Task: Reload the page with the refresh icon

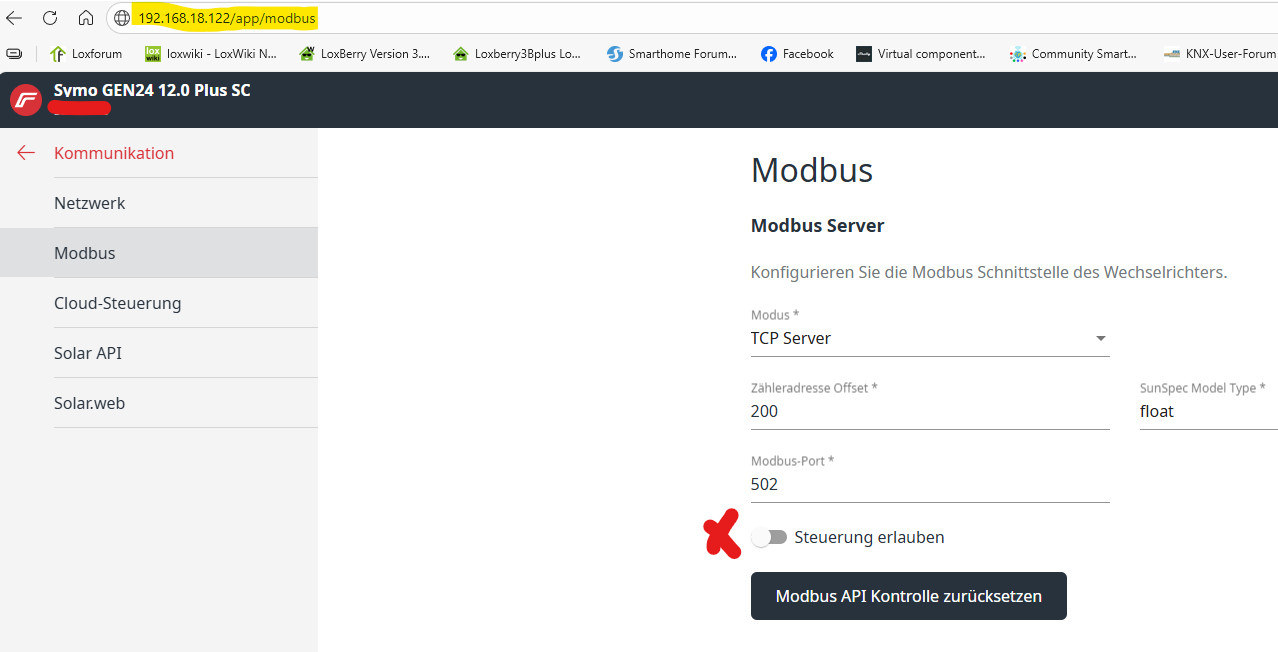Action: click(50, 18)
